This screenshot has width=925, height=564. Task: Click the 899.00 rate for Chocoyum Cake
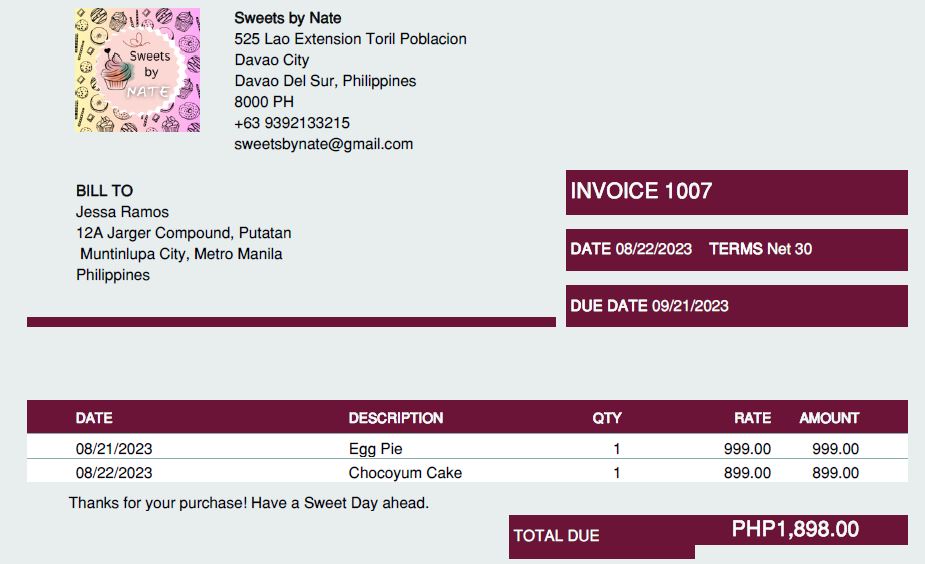click(x=747, y=473)
